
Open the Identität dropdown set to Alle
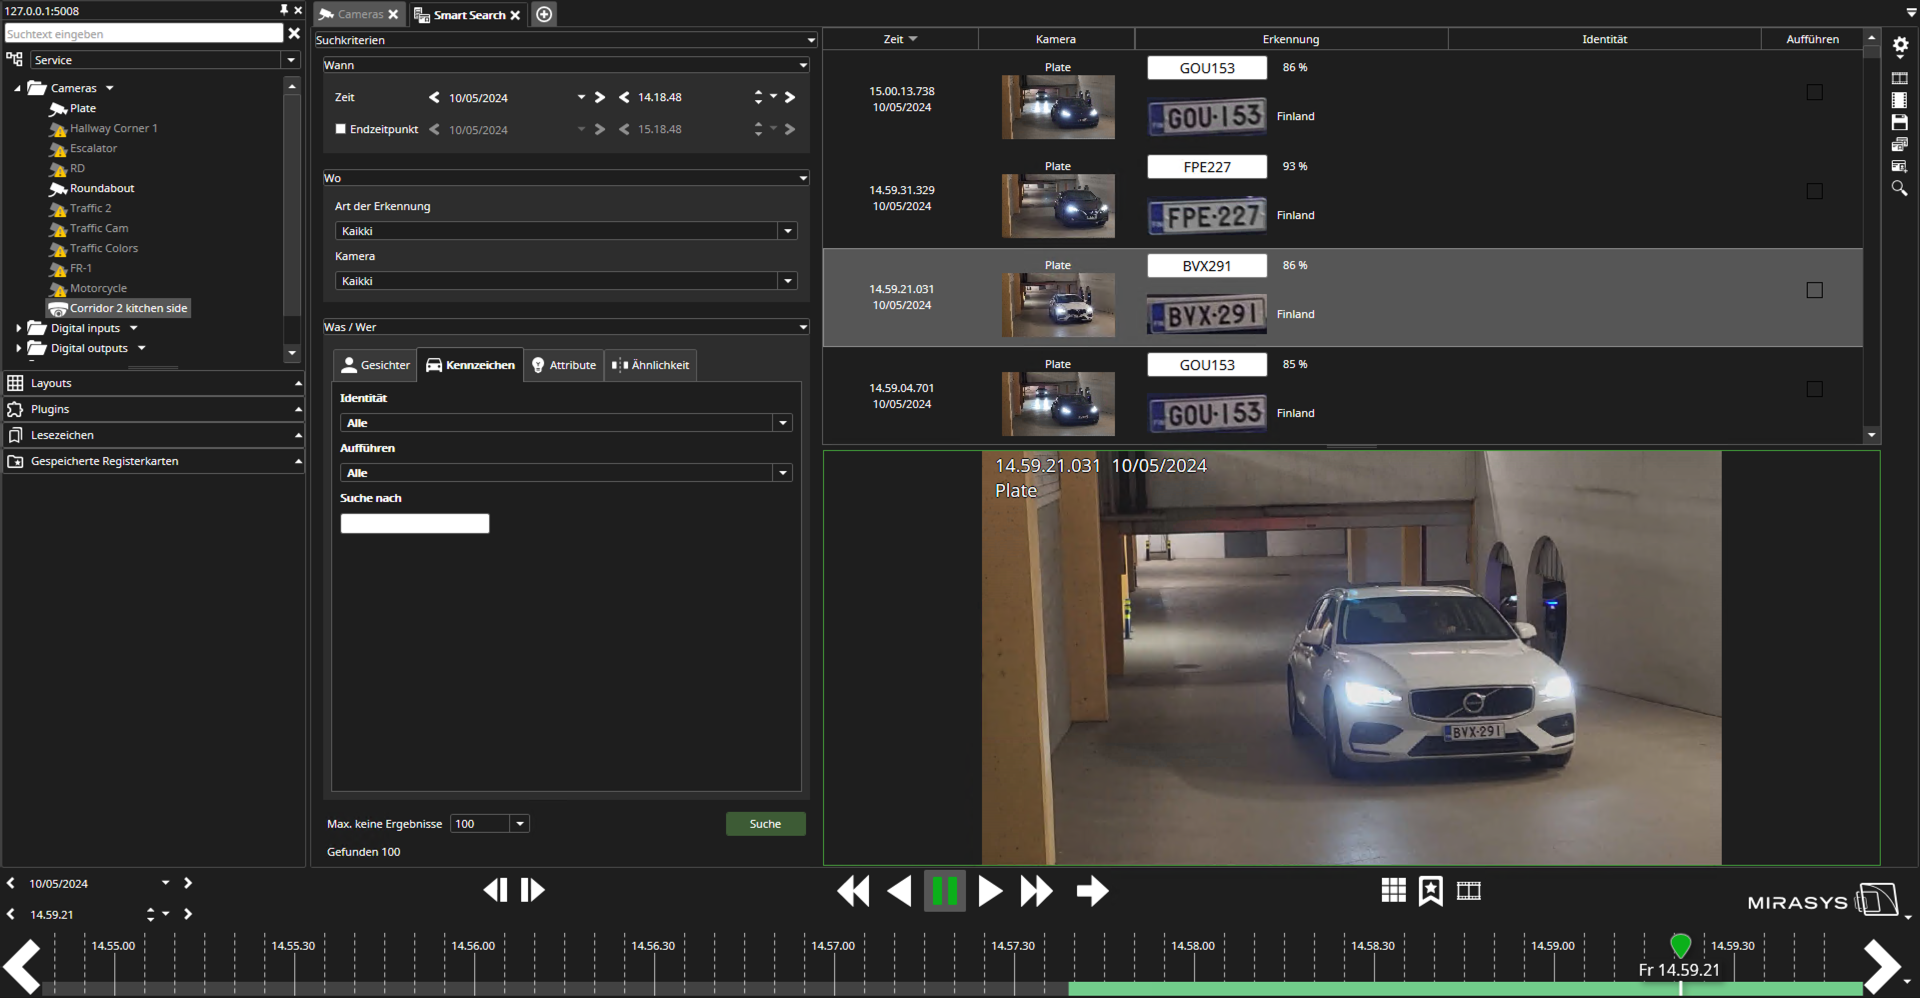pos(782,423)
